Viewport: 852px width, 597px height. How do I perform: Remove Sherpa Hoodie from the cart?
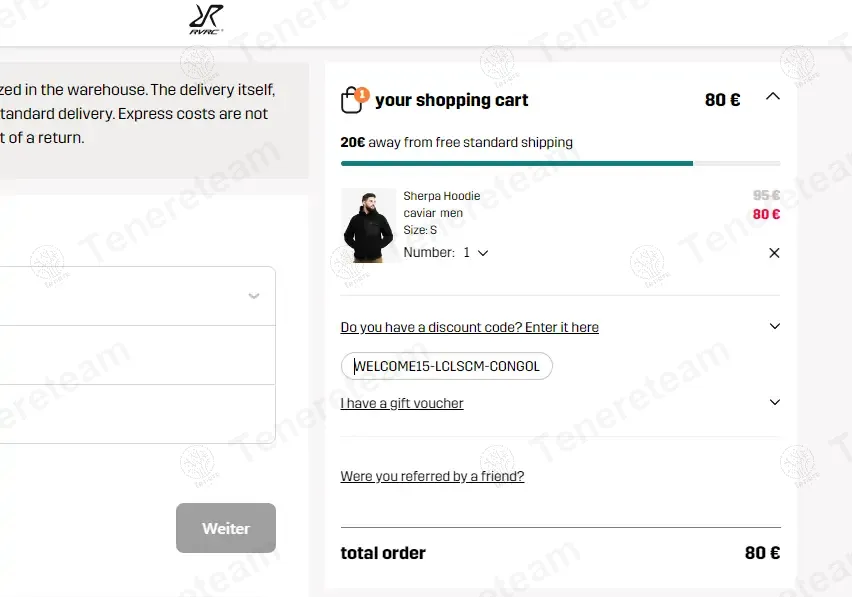774,253
